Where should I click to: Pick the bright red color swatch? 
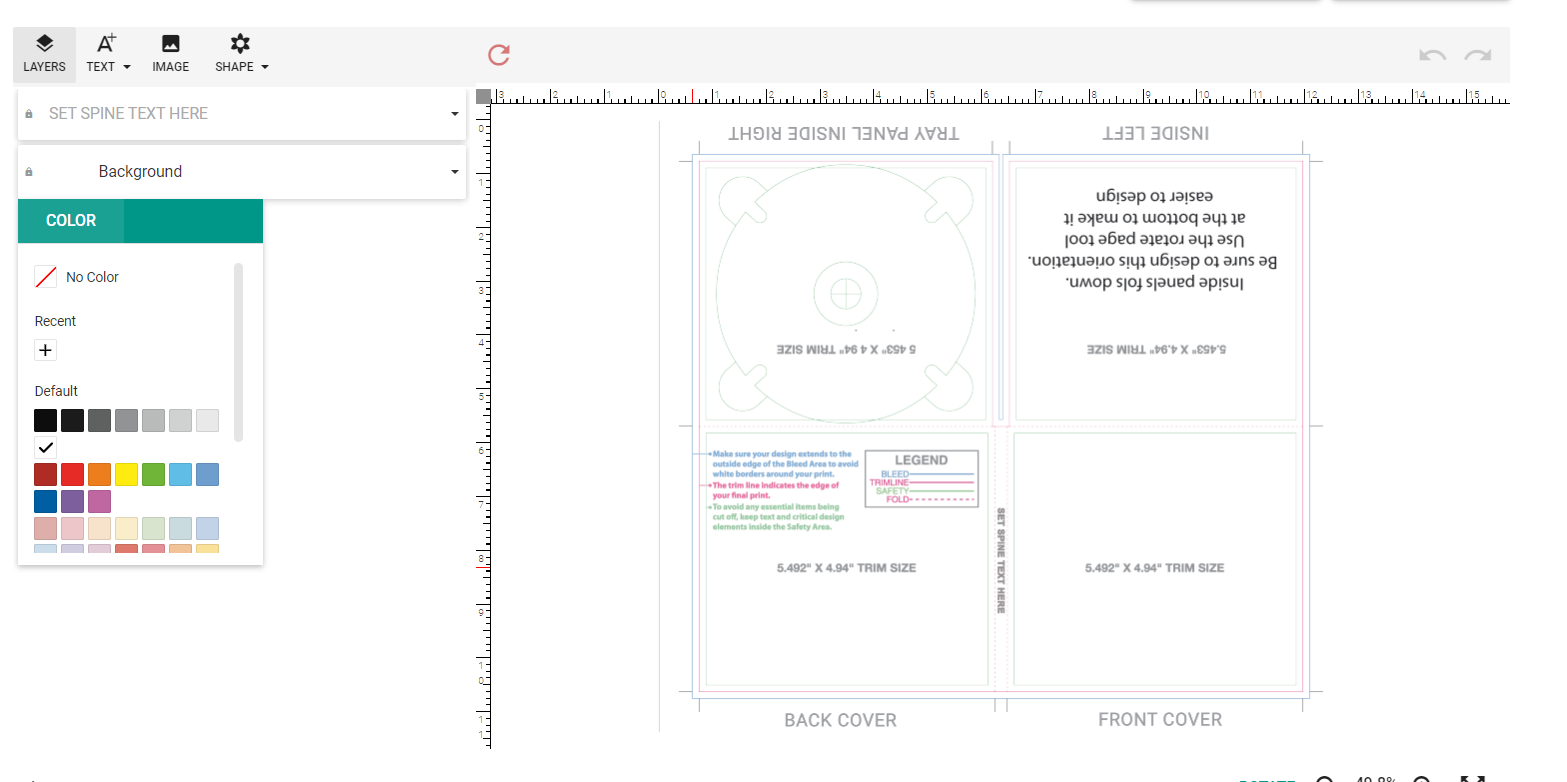click(72, 474)
